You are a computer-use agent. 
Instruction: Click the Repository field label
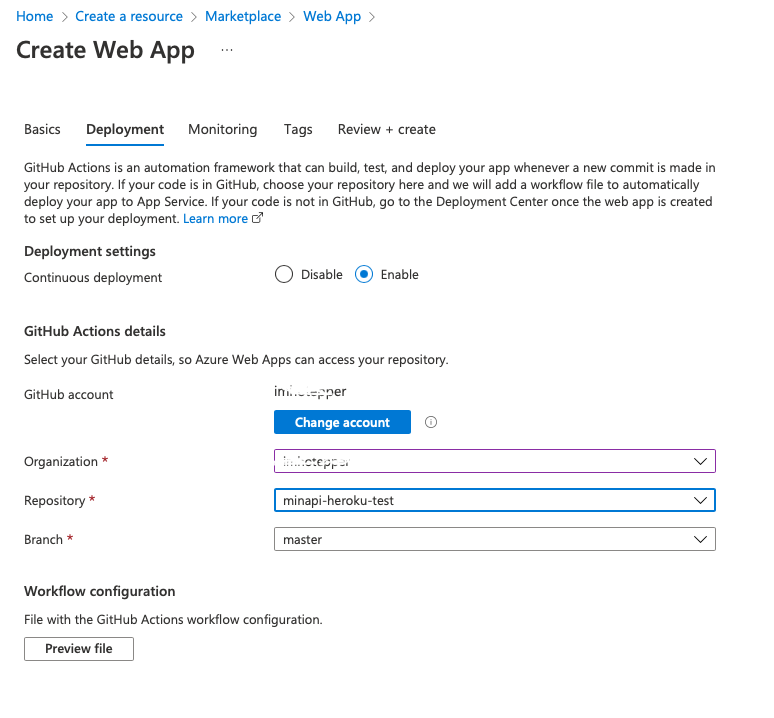(x=54, y=500)
